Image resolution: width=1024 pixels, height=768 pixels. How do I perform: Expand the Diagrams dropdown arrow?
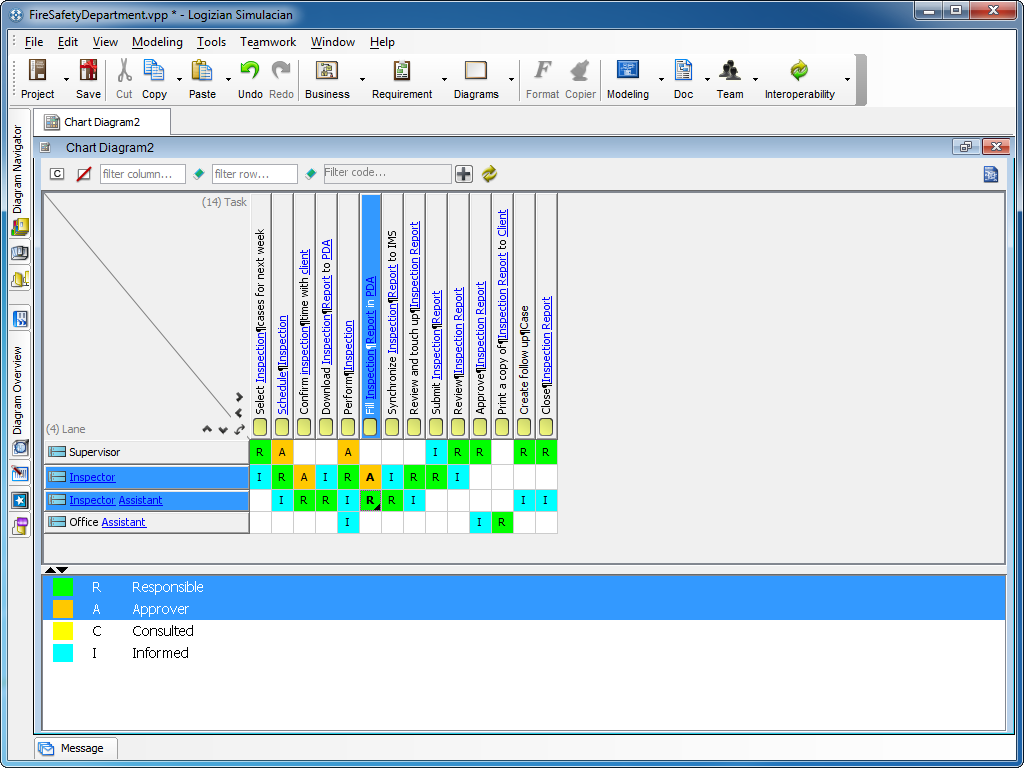[512, 80]
